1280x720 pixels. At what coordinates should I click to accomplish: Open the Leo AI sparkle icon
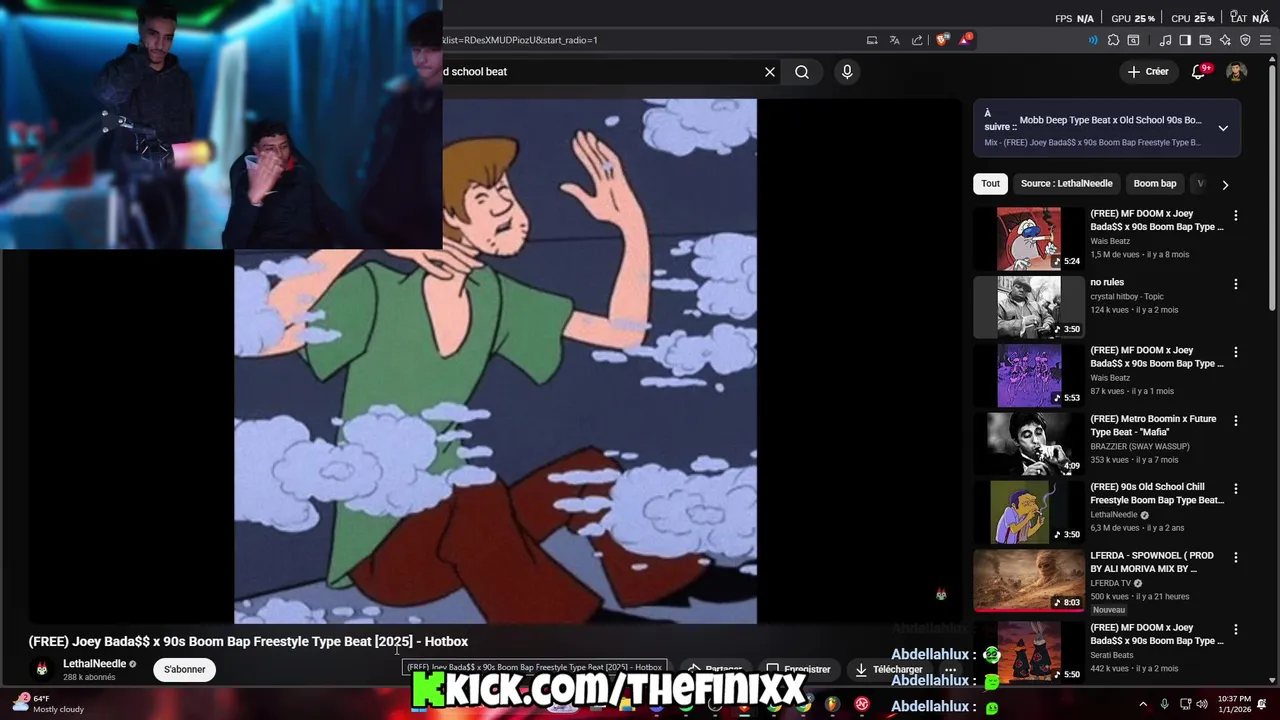[x=1225, y=40]
